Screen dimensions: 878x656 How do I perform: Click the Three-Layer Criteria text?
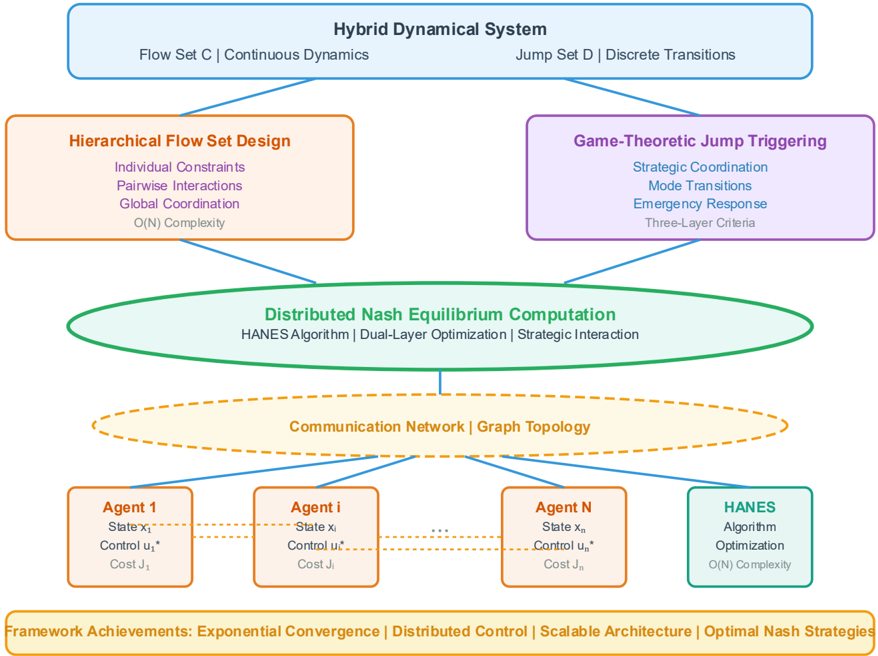click(x=700, y=222)
